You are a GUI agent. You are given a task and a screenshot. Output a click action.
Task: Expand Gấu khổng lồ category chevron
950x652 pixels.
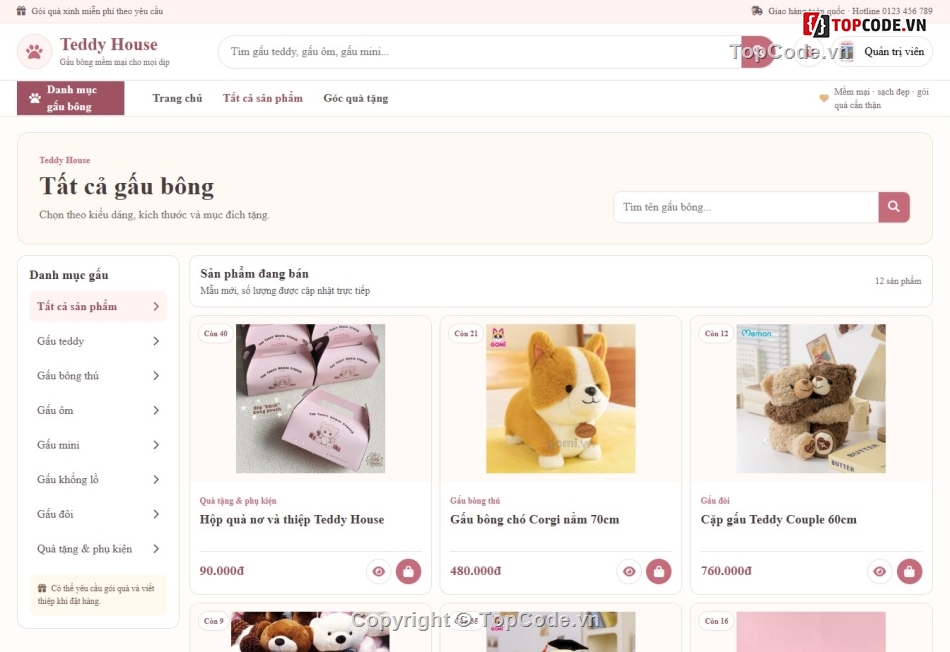[156, 479]
